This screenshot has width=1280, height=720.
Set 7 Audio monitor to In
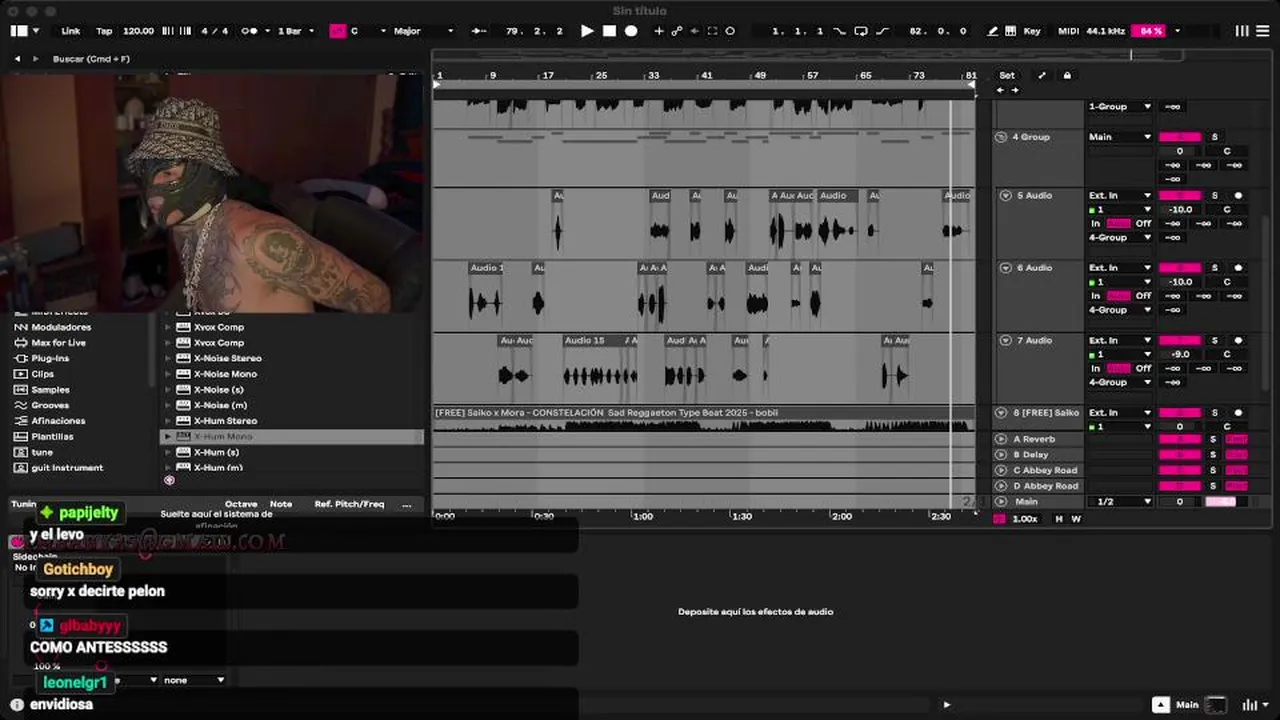[1095, 368]
